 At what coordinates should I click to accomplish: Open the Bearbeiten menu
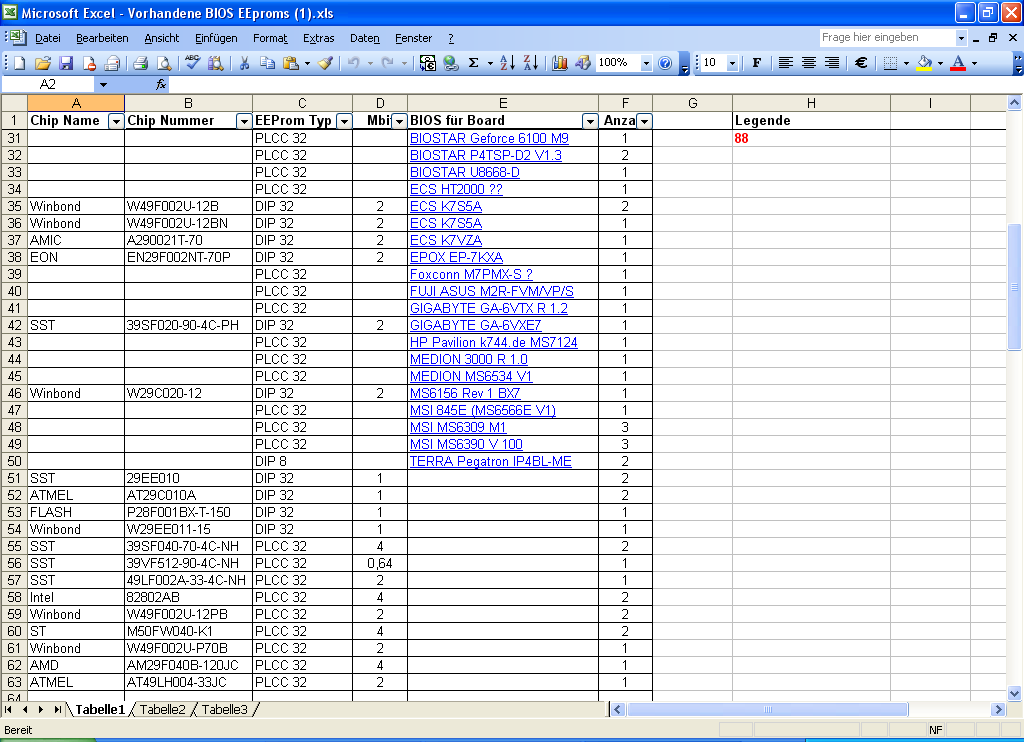pyautogui.click(x=102, y=38)
